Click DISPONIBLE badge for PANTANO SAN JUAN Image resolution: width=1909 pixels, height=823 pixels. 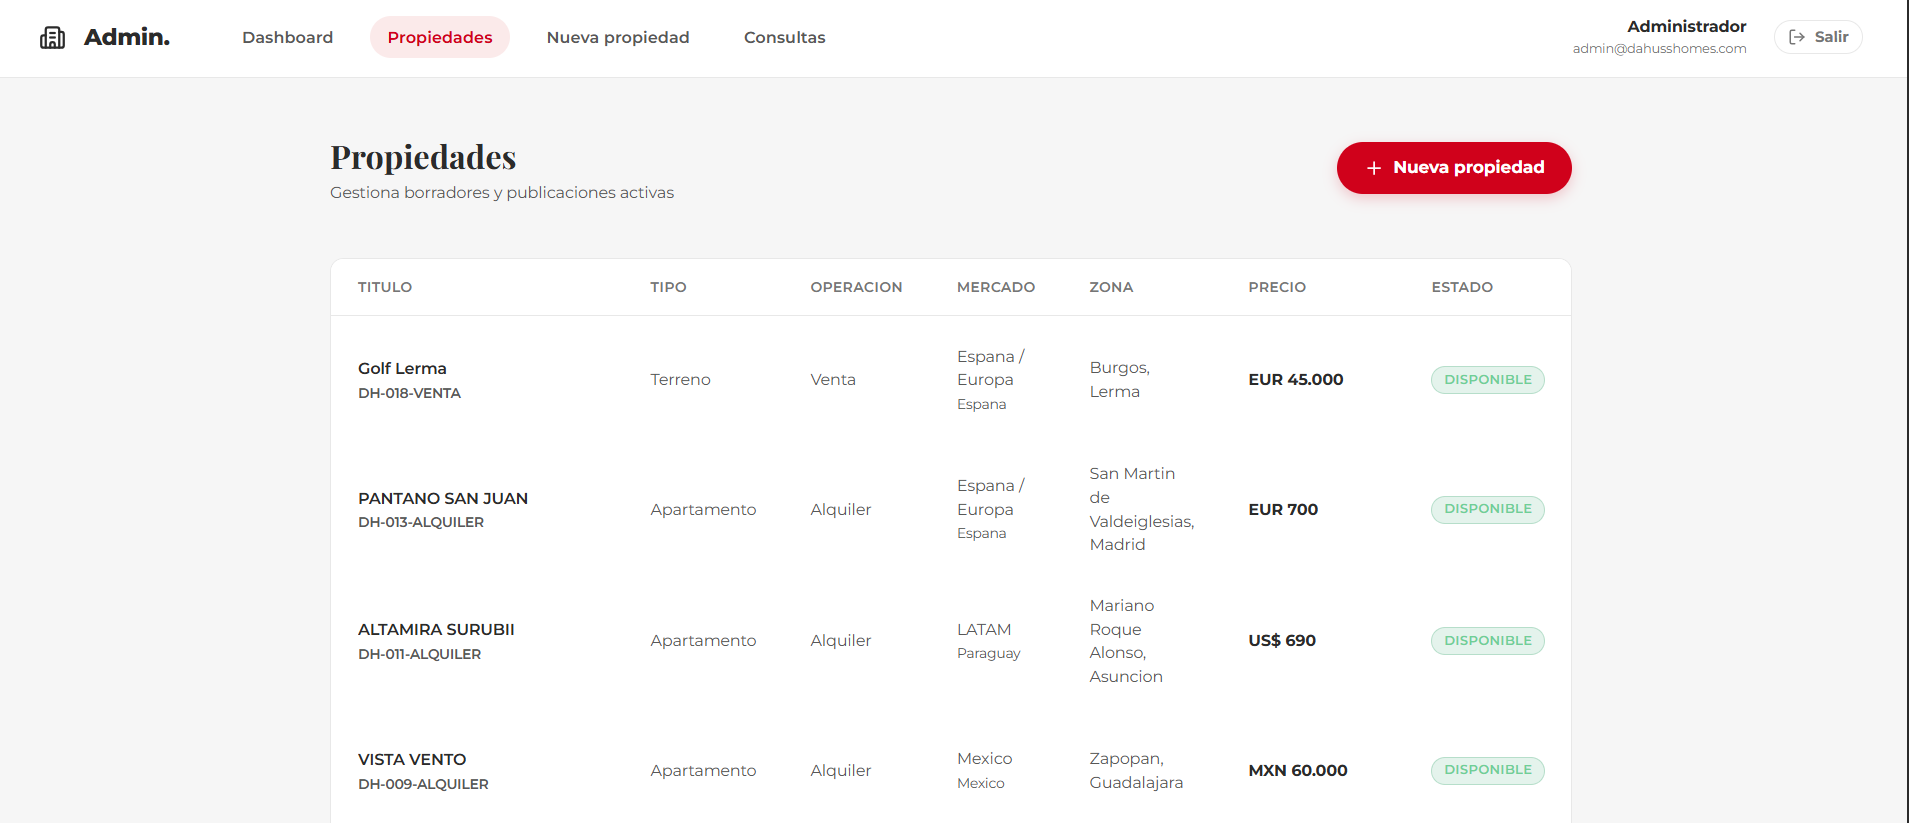coord(1487,509)
